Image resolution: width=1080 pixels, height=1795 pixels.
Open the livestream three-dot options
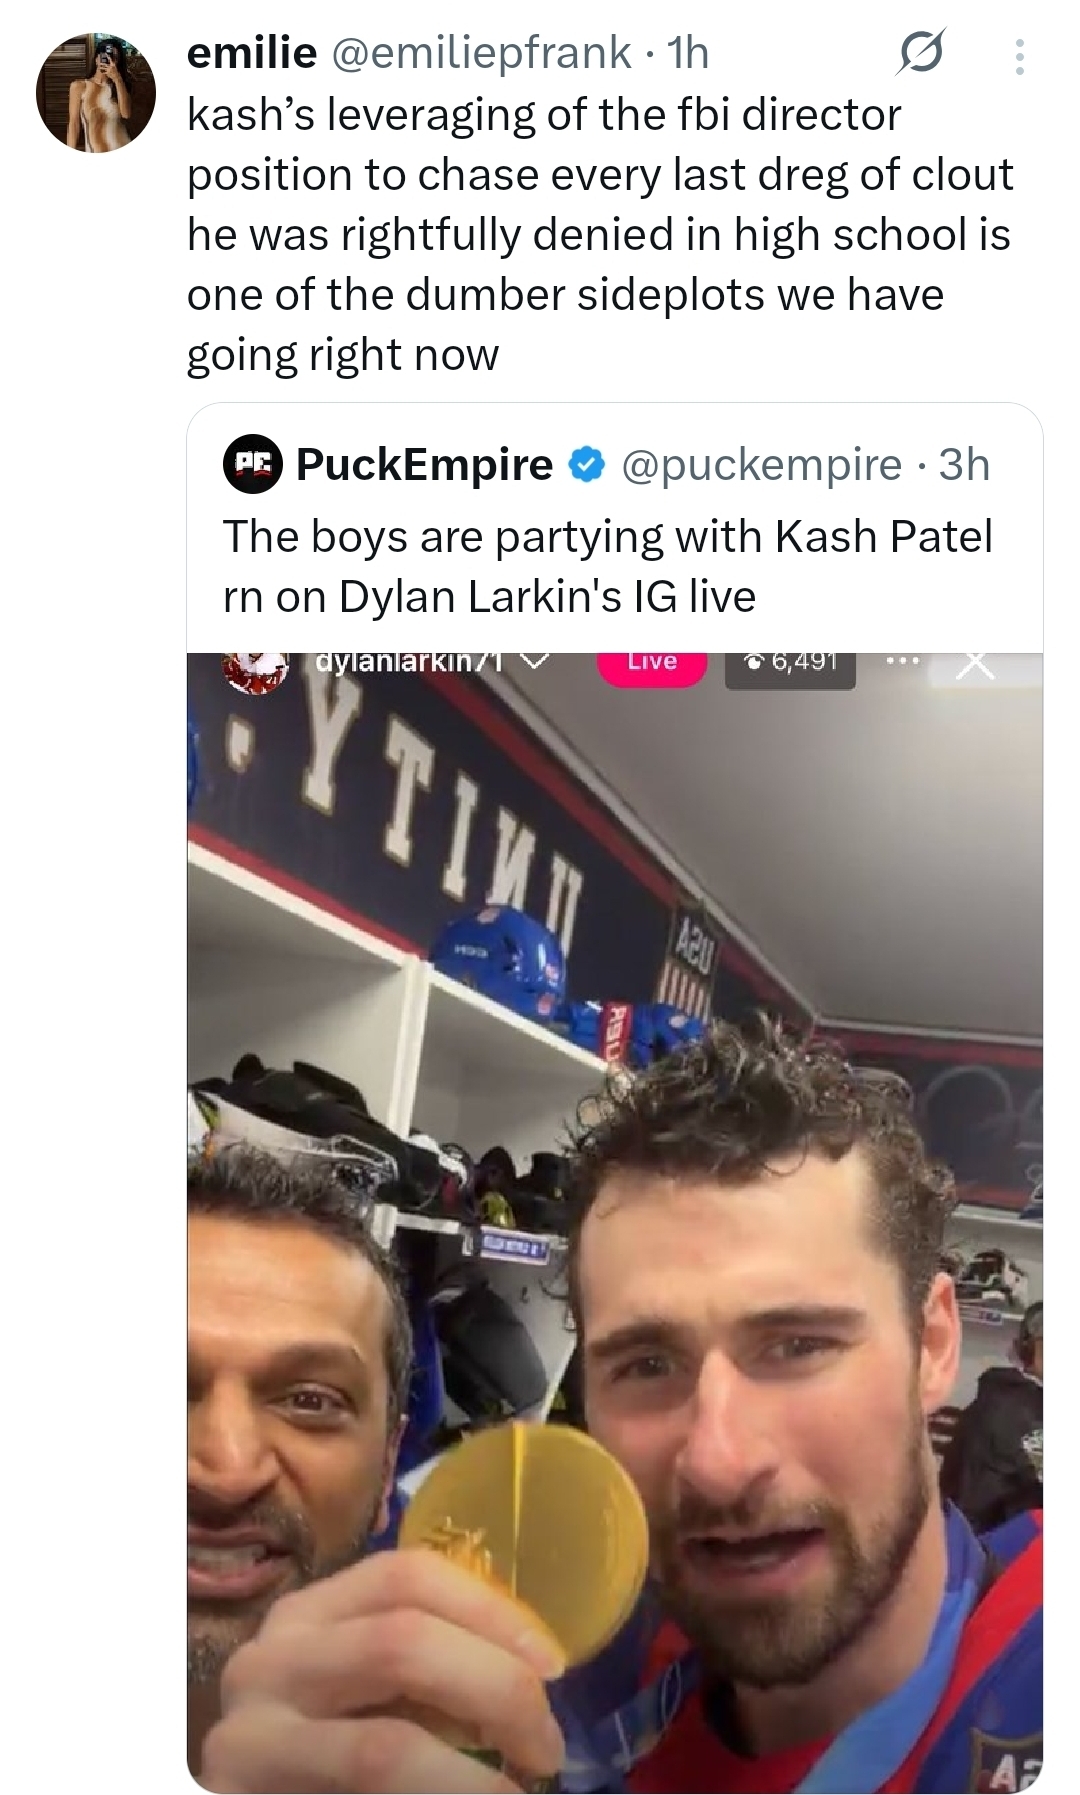901,662
